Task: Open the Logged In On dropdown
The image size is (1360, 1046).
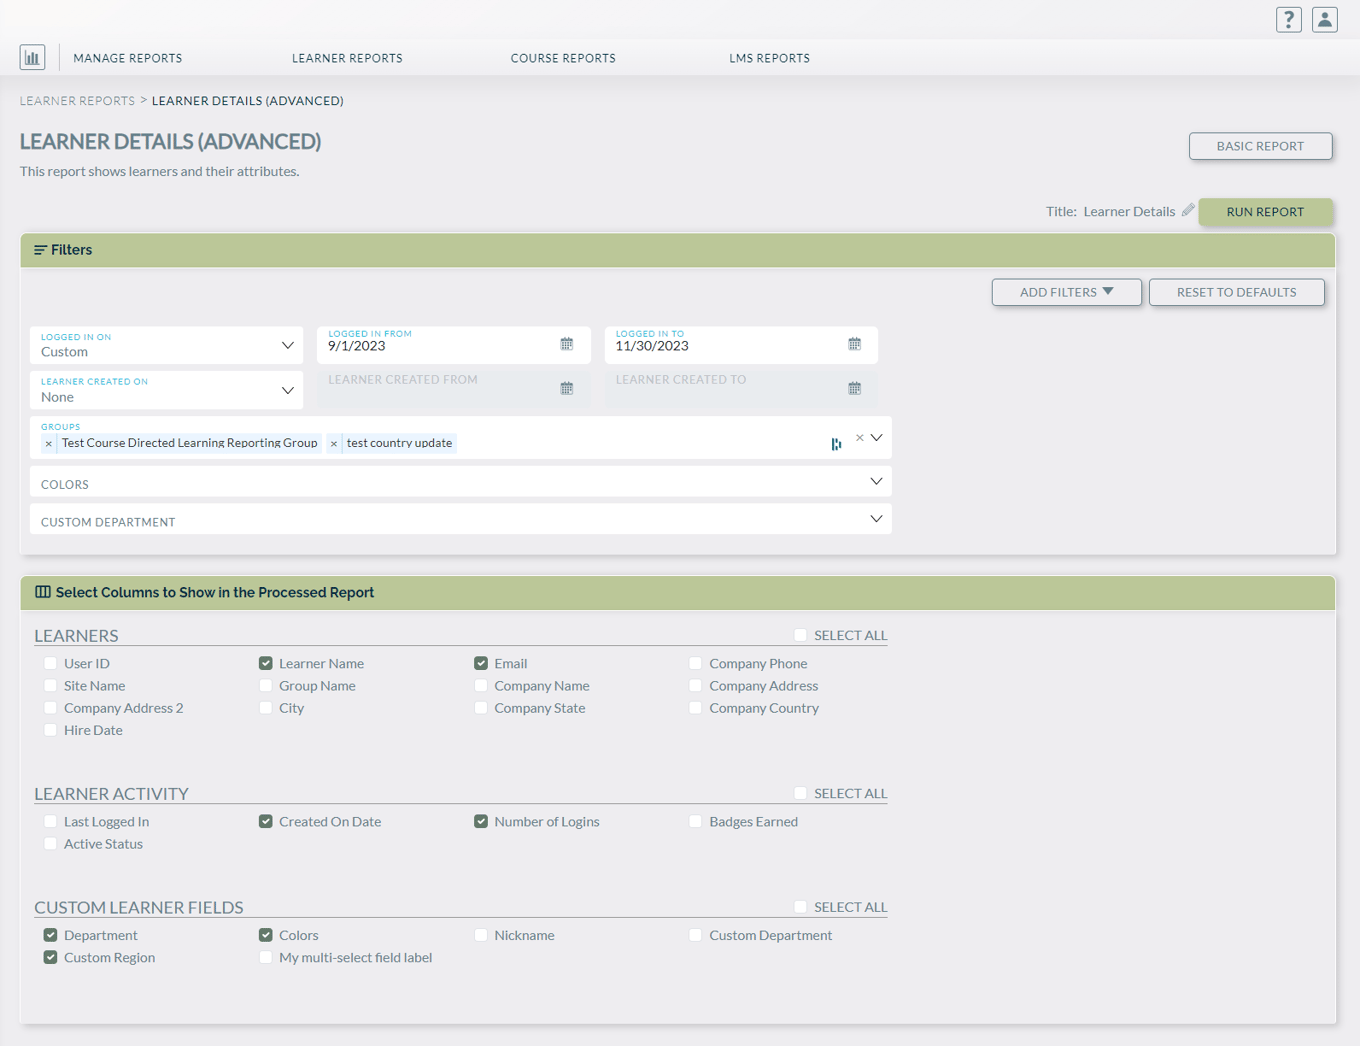Action: (289, 345)
